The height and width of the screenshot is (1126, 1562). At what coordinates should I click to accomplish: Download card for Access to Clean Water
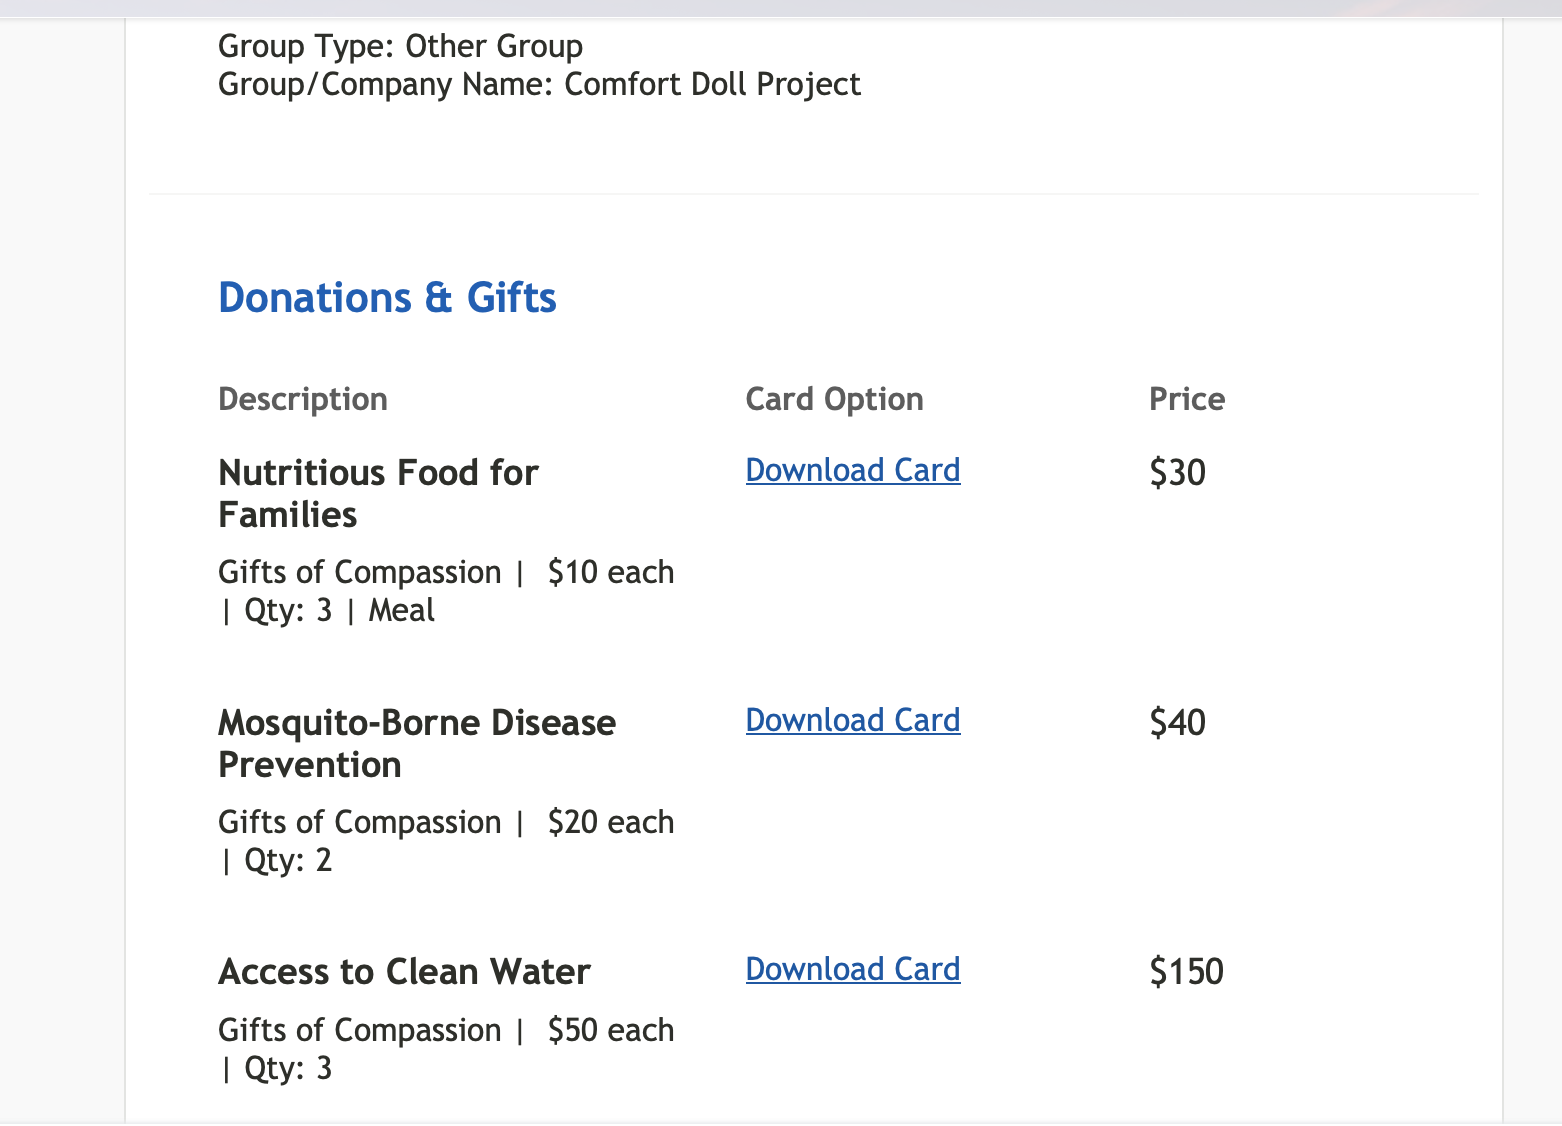pos(852,969)
